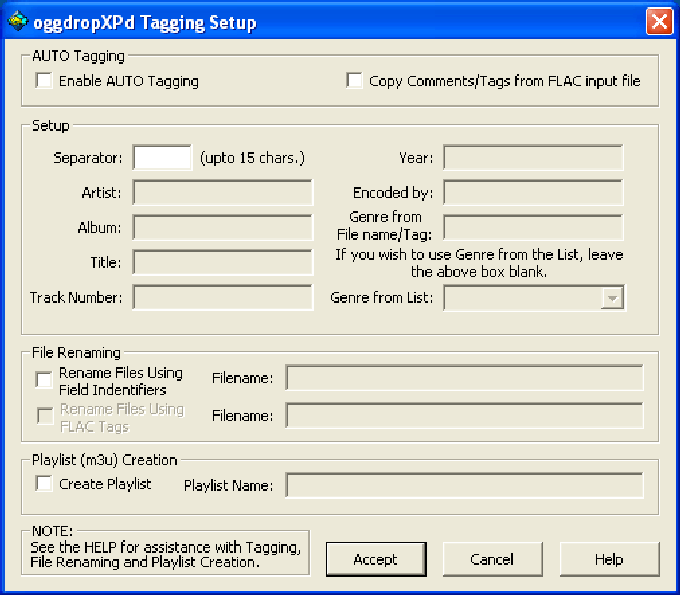Image resolution: width=680 pixels, height=595 pixels.
Task: Close the Tagging Setup dialog
Action: coord(659,21)
